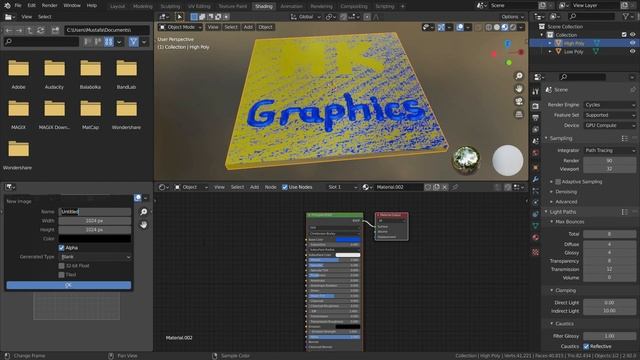This screenshot has width=640, height=360.
Task: Toggle Use Nodes checkbox
Action: [285, 187]
